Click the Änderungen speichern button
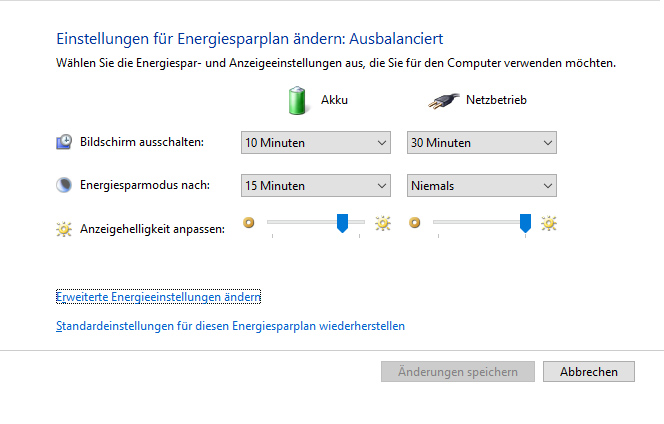 point(458,372)
